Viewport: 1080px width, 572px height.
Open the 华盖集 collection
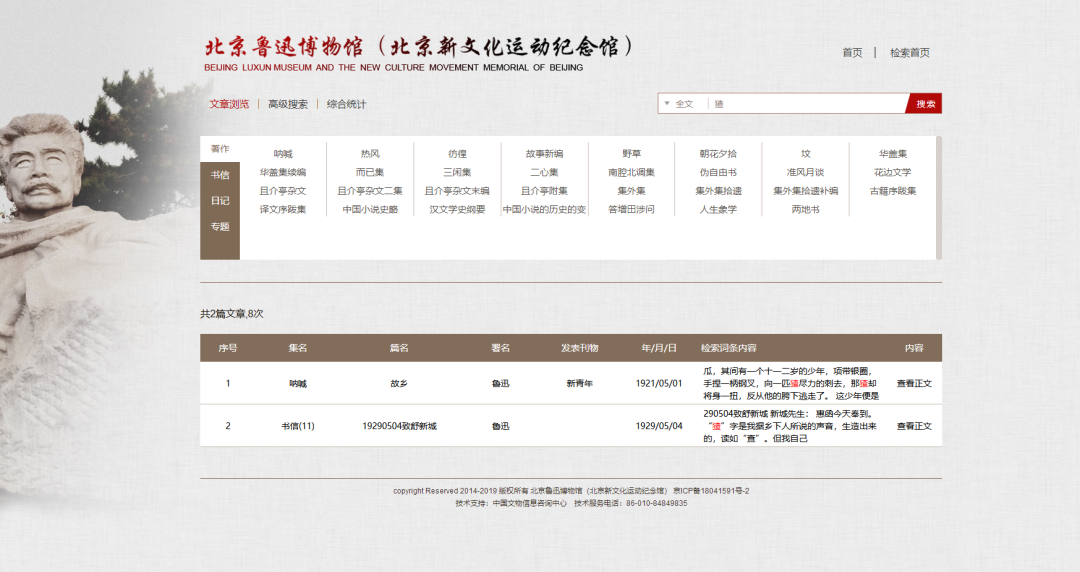893,154
